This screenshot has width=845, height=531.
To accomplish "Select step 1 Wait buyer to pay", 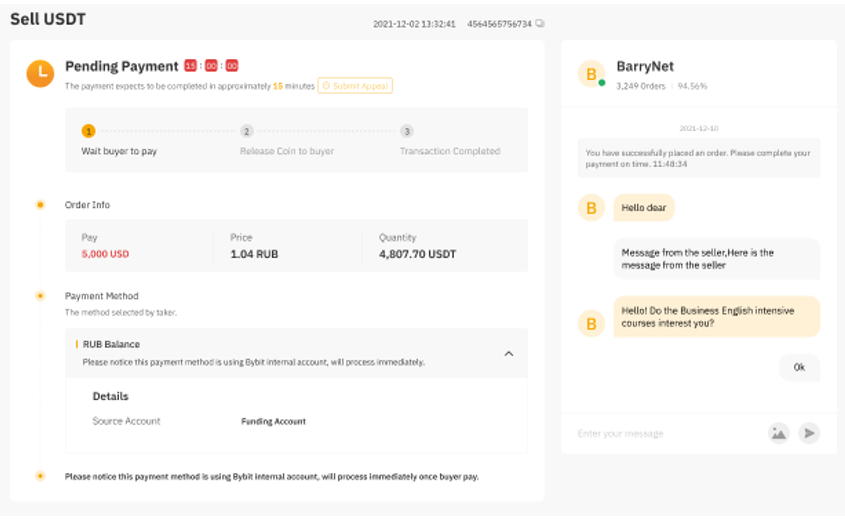I will (x=89, y=131).
